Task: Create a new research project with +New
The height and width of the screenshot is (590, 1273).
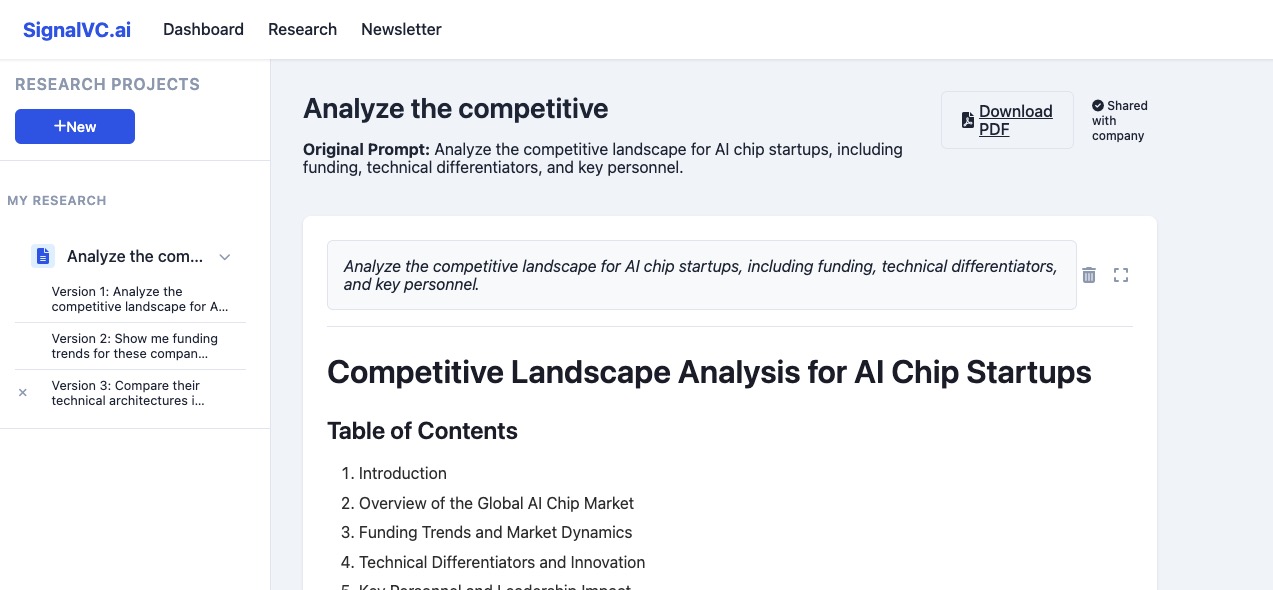Action: coord(75,127)
